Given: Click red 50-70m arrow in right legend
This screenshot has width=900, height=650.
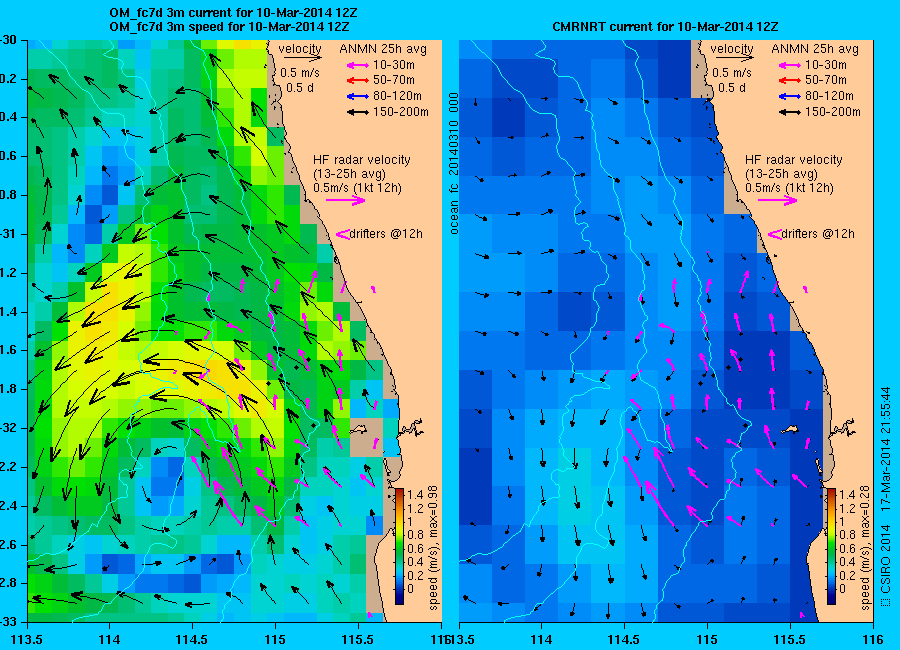Looking at the screenshot, I should pyautogui.click(x=790, y=80).
